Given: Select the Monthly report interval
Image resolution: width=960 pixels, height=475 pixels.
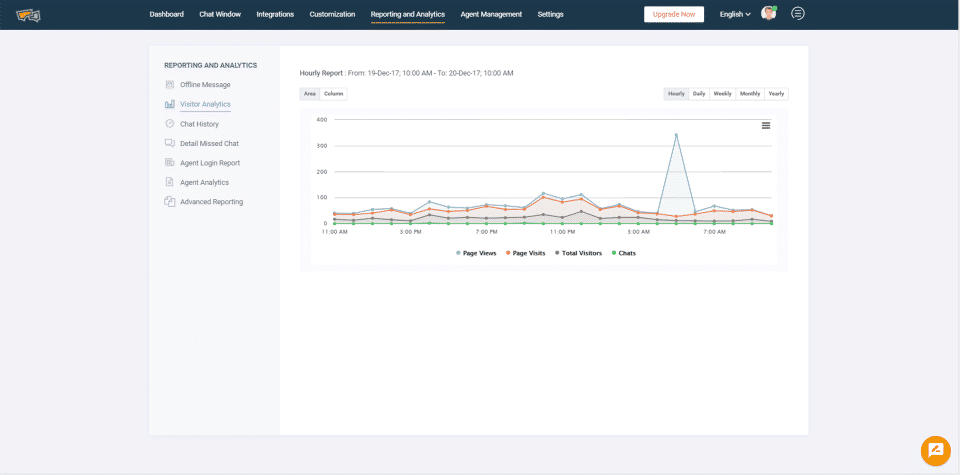Looking at the screenshot, I should click(749, 94).
